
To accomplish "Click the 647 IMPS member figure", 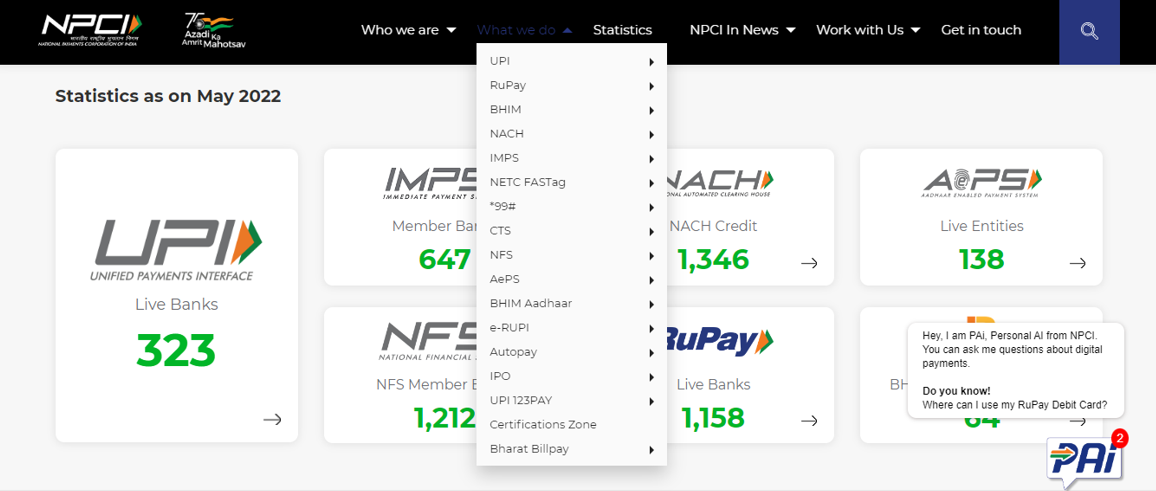I will coord(445,260).
